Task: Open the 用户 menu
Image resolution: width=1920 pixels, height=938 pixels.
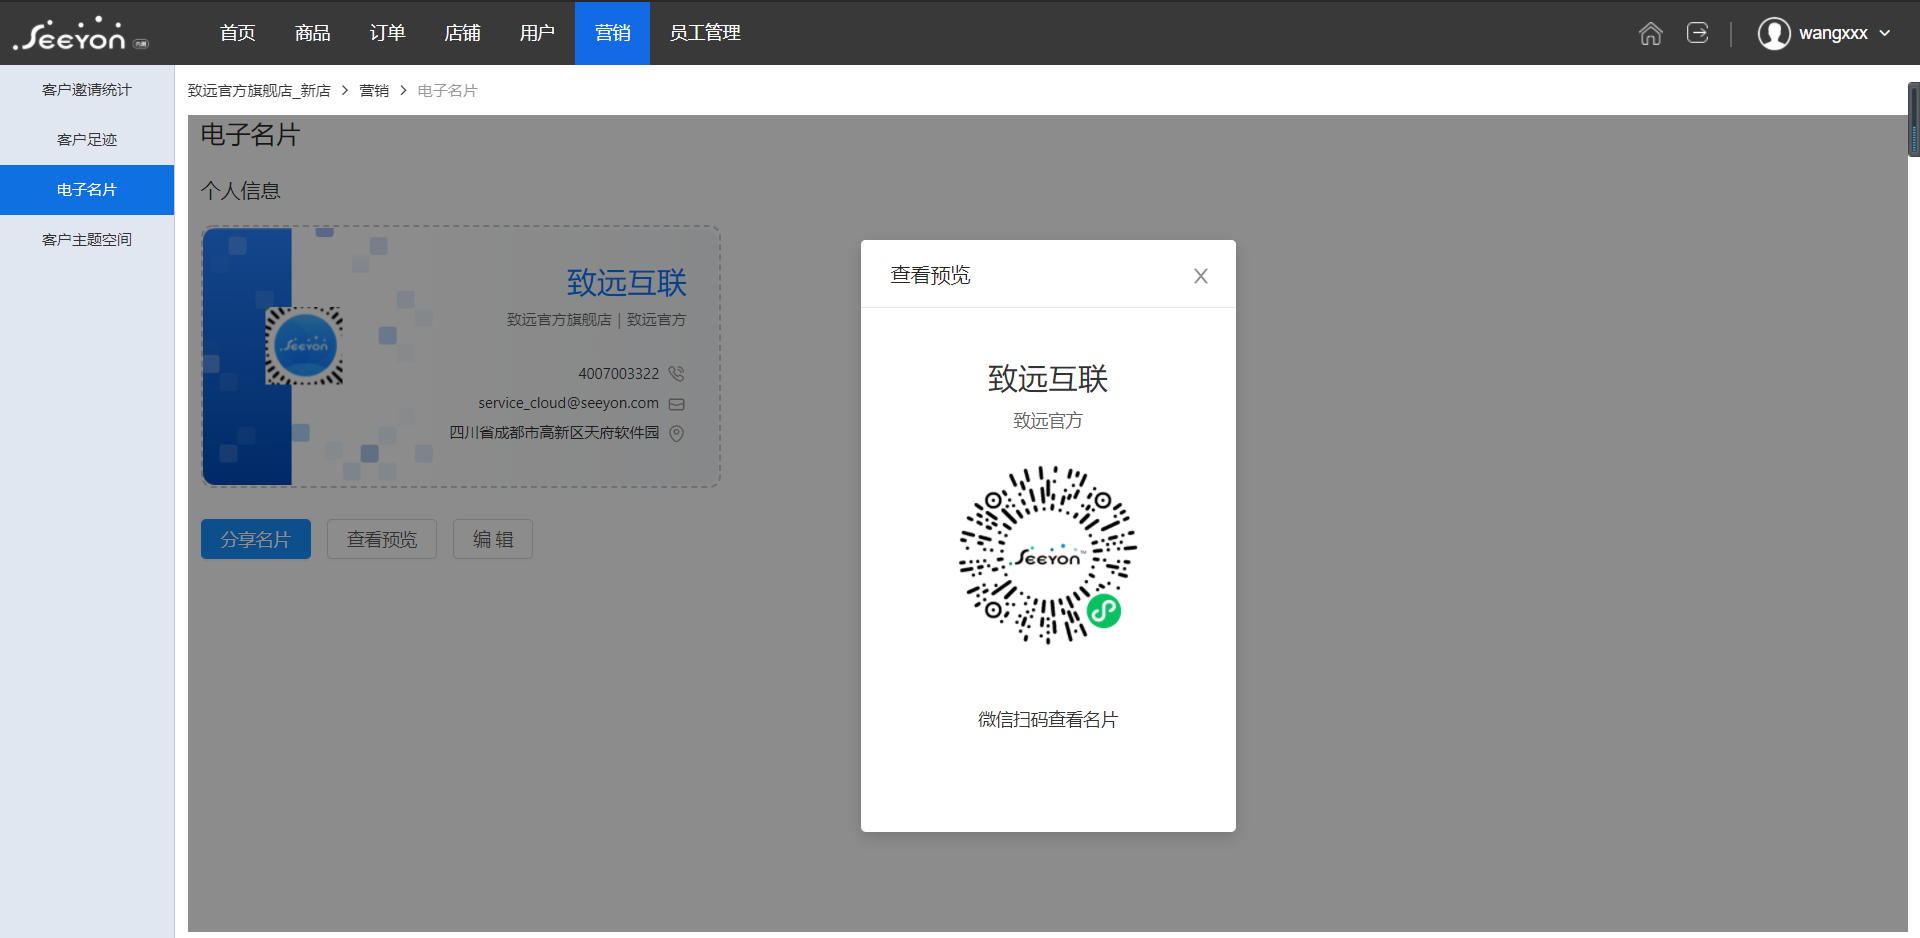Action: click(x=537, y=33)
